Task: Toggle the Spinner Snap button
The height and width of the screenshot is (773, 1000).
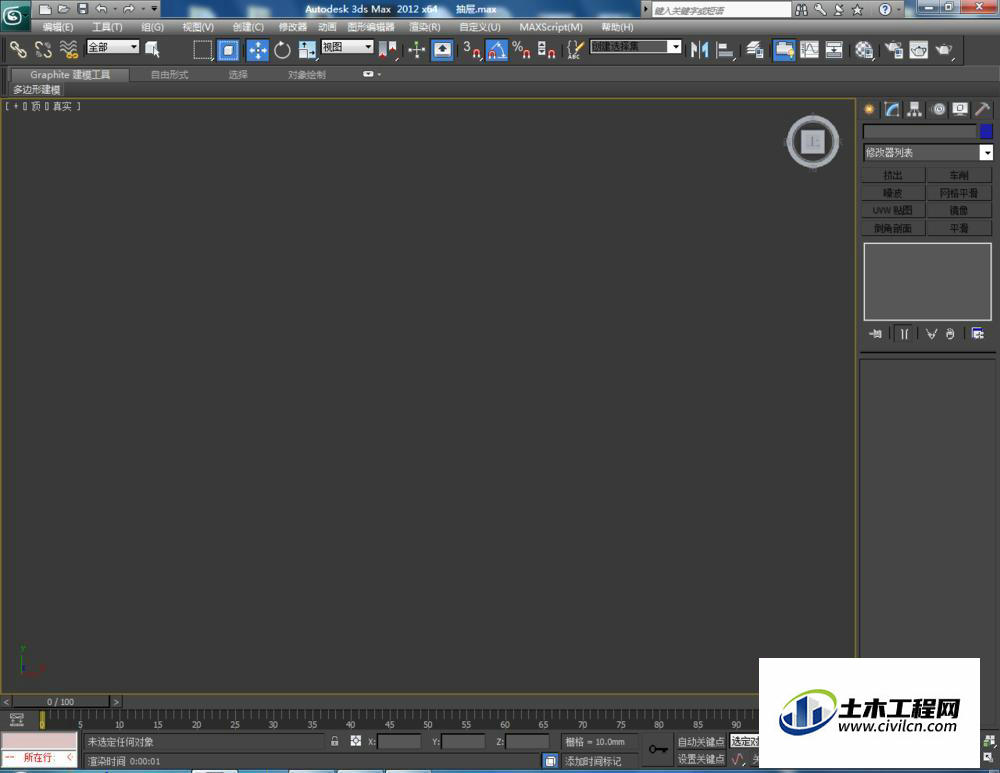Action: [x=546, y=50]
